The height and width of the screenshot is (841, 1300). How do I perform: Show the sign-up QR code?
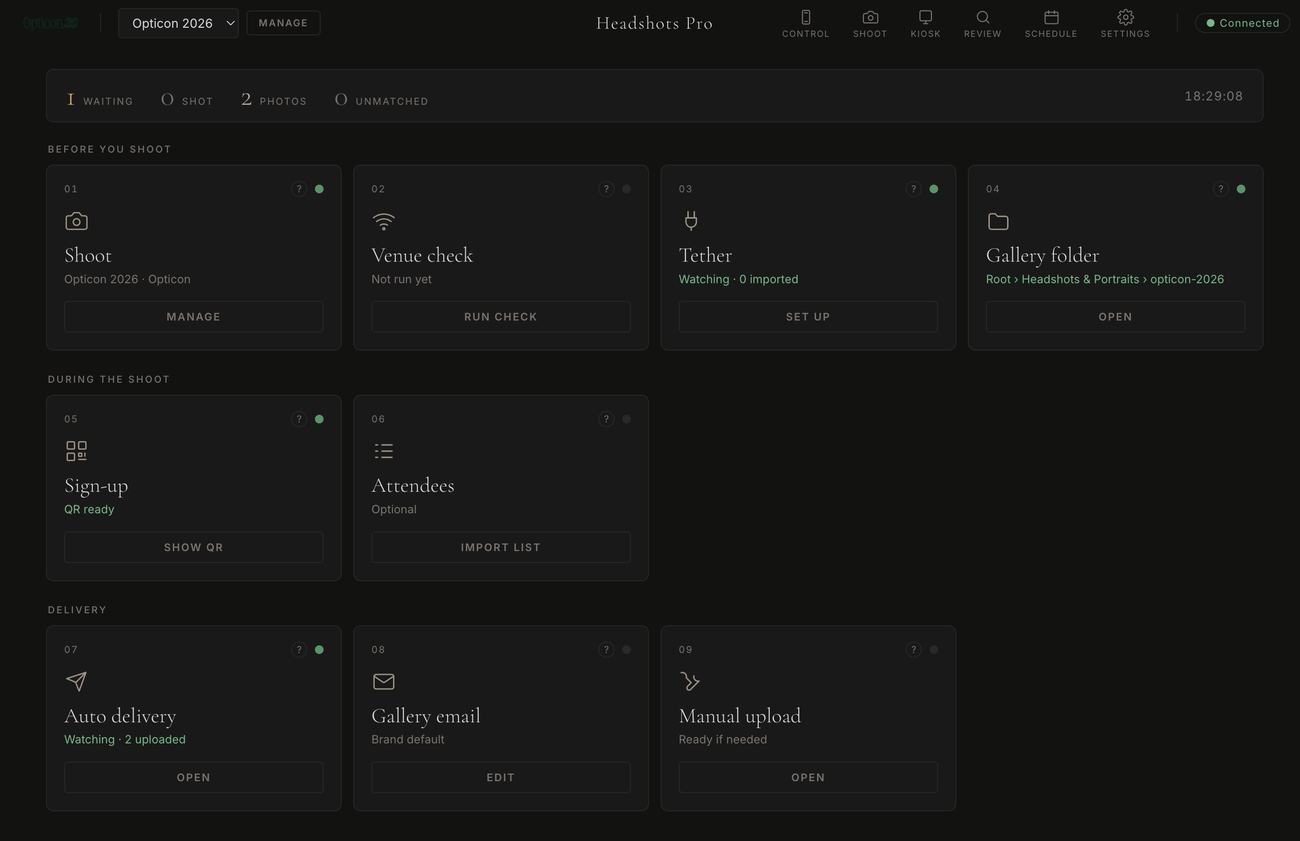coord(194,547)
